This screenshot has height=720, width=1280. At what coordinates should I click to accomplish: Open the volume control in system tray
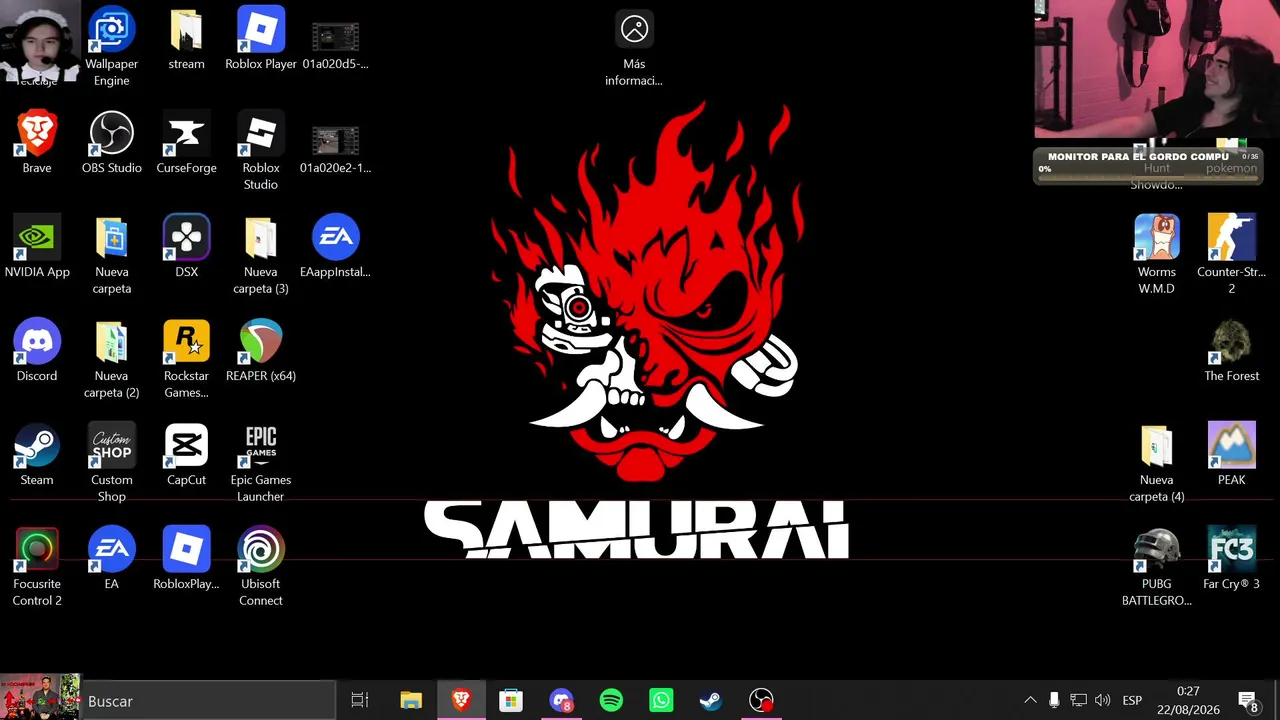click(x=1103, y=701)
